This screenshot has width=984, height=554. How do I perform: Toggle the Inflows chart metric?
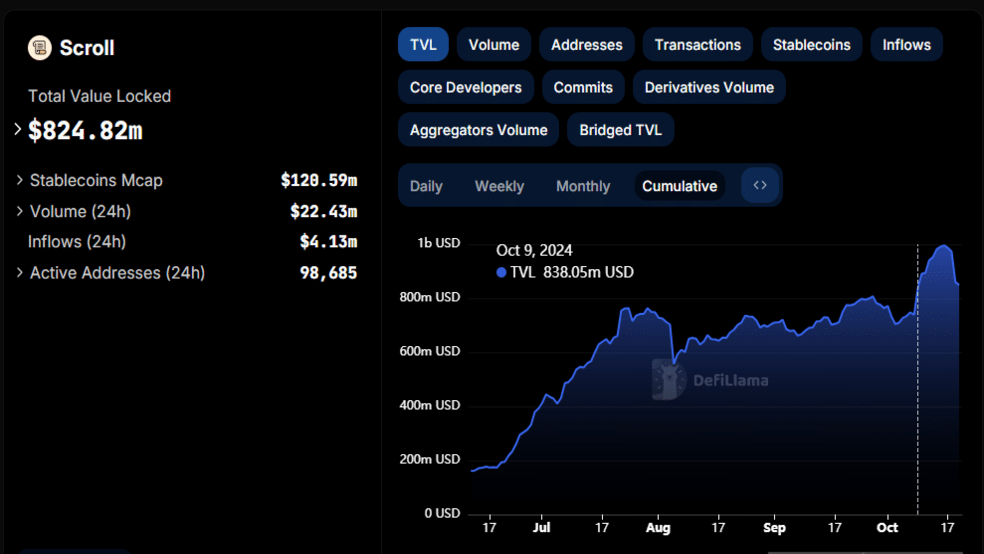pos(906,45)
